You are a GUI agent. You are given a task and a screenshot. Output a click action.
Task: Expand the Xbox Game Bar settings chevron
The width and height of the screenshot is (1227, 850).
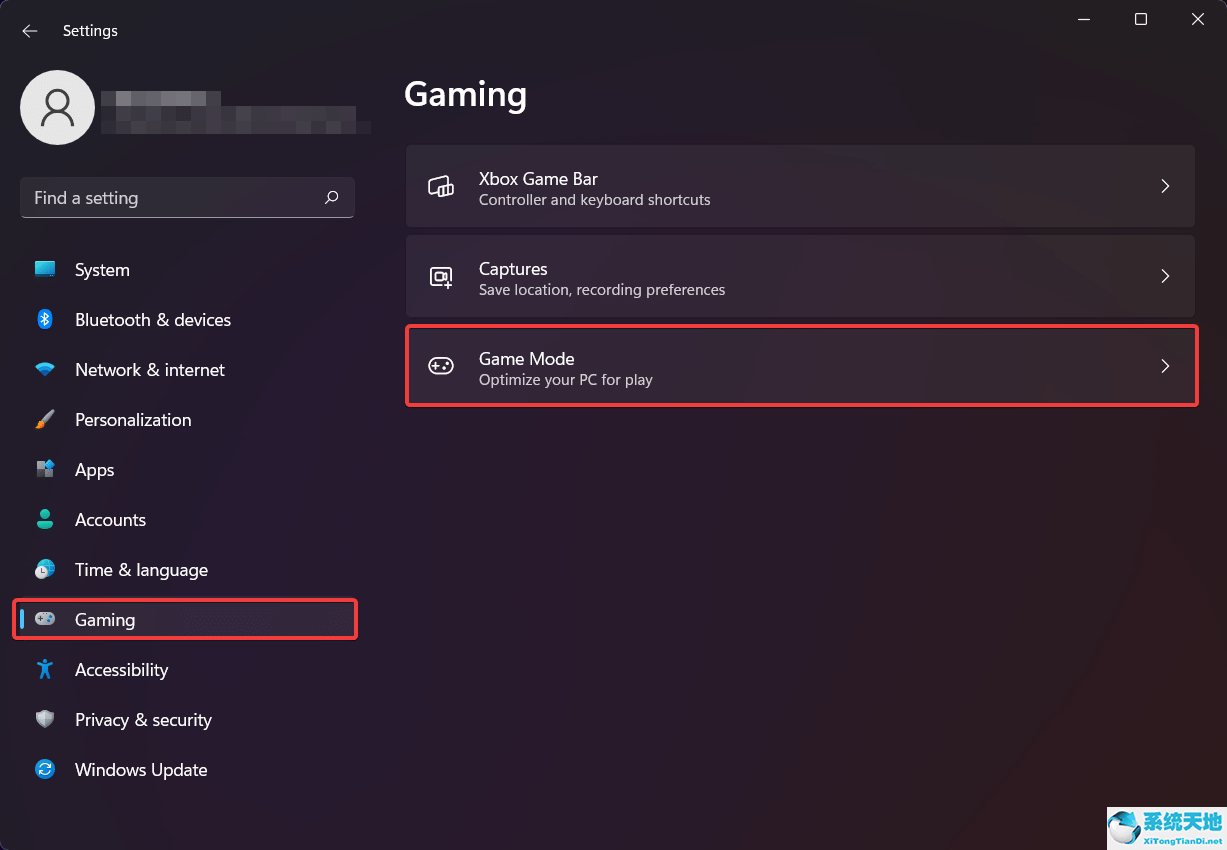click(1165, 186)
